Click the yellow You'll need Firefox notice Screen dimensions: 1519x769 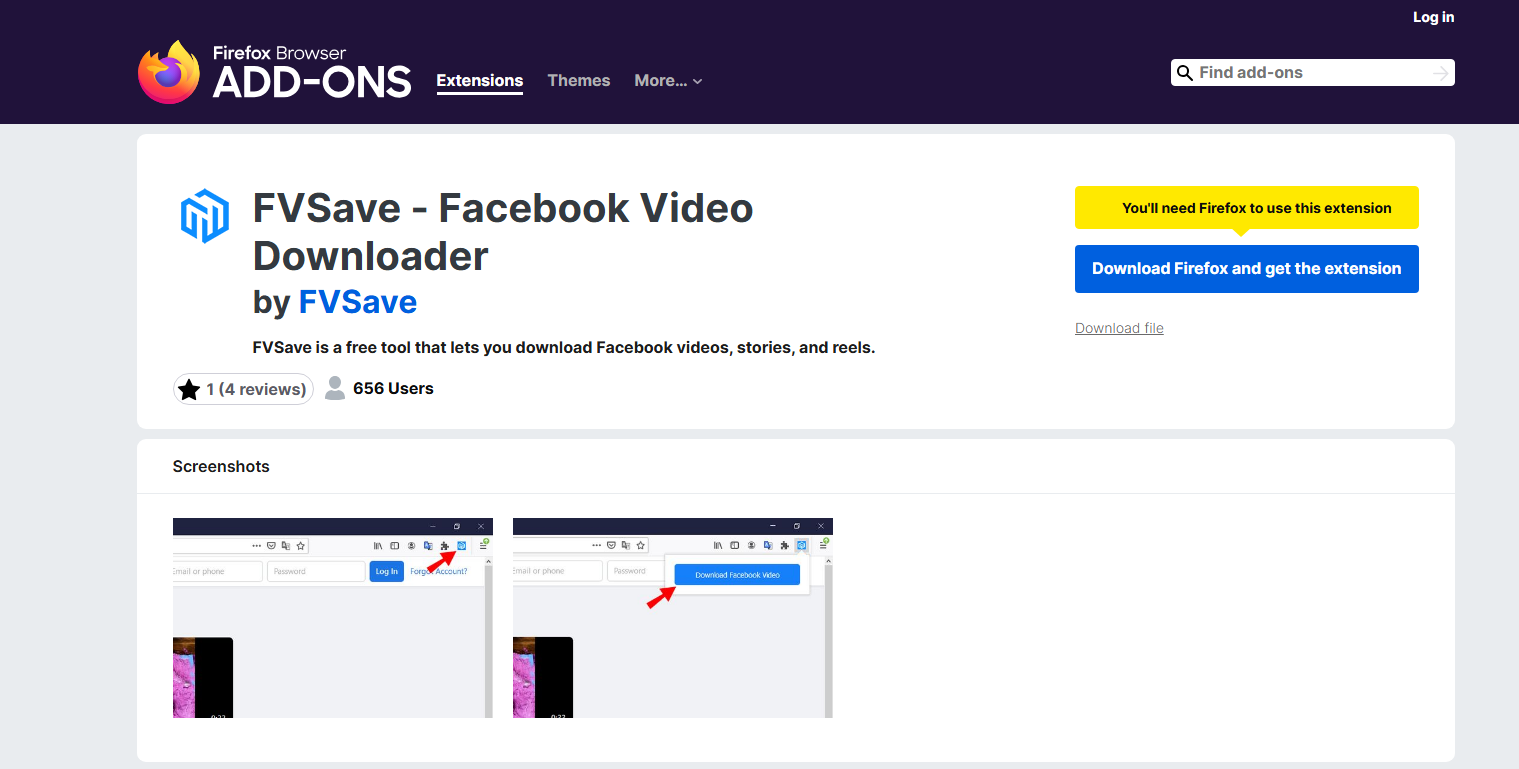coord(1246,208)
